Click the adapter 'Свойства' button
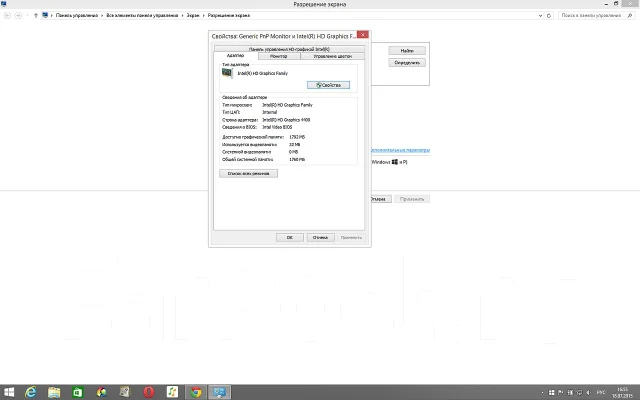Viewport: 640px width, 400px height. 328,85
